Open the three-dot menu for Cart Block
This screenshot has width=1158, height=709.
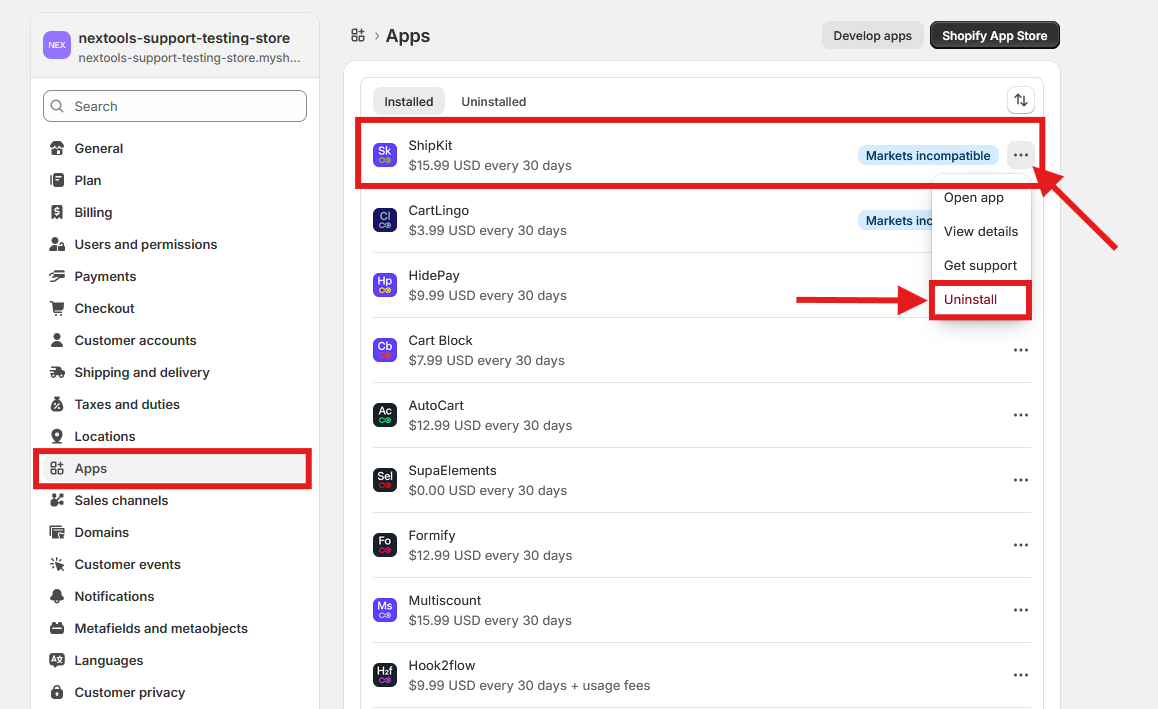(x=1020, y=350)
